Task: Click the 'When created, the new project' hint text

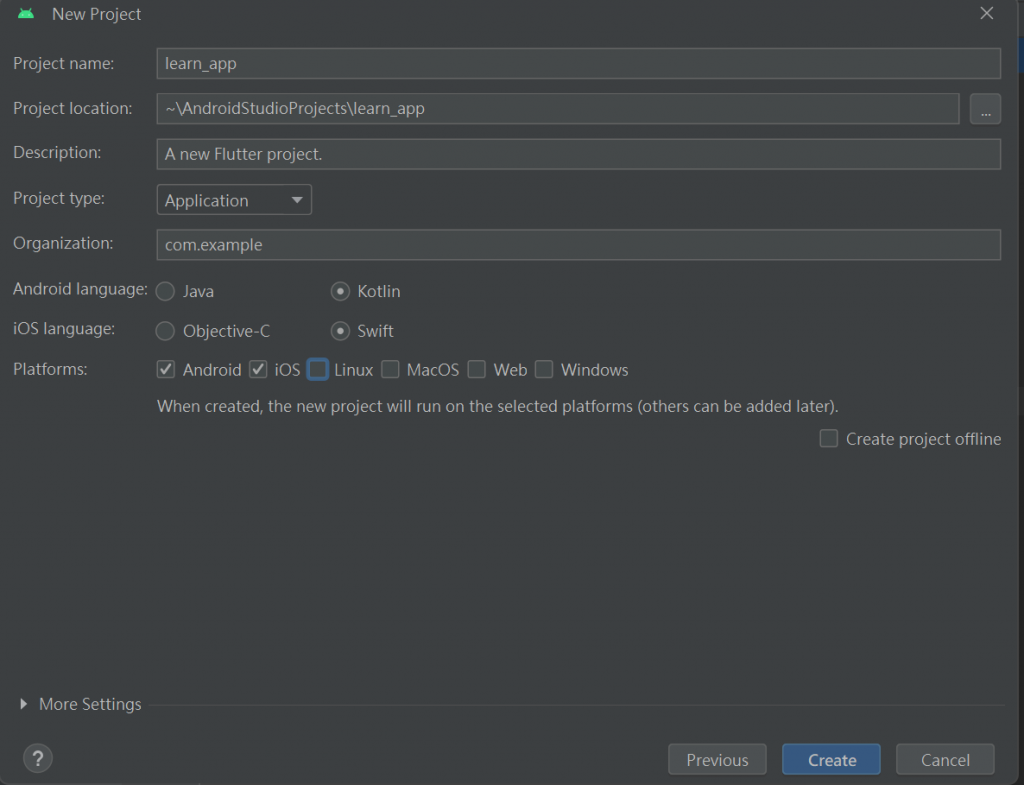Action: pyautogui.click(x=498, y=406)
